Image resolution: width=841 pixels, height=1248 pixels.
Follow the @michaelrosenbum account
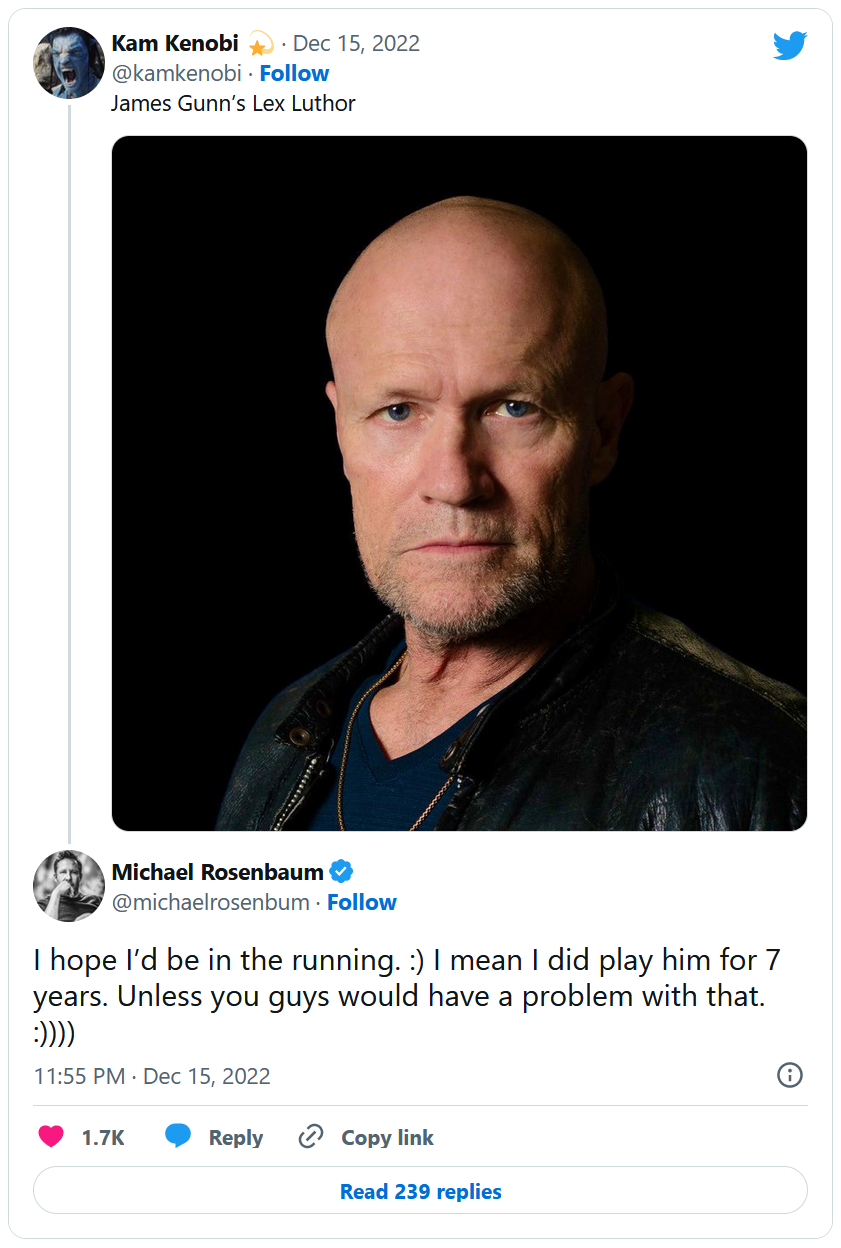362,902
